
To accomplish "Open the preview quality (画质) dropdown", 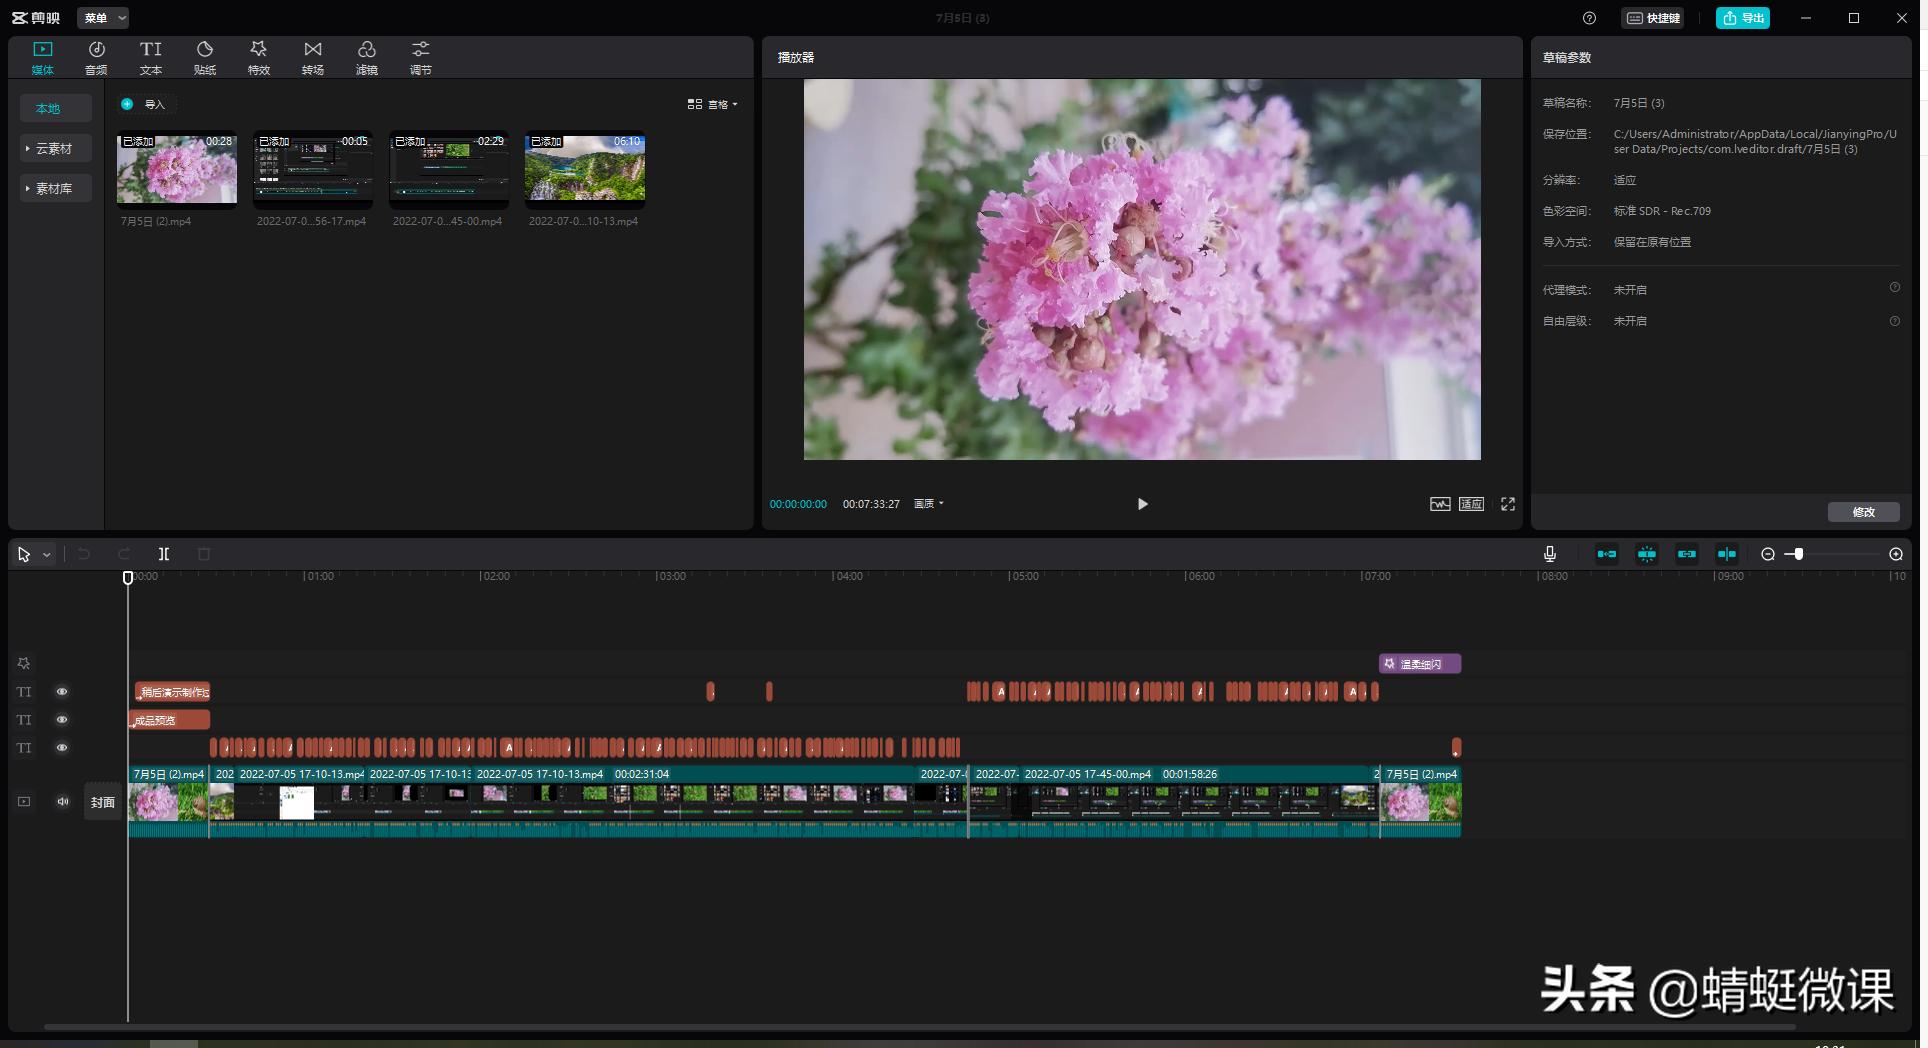I will pos(928,504).
